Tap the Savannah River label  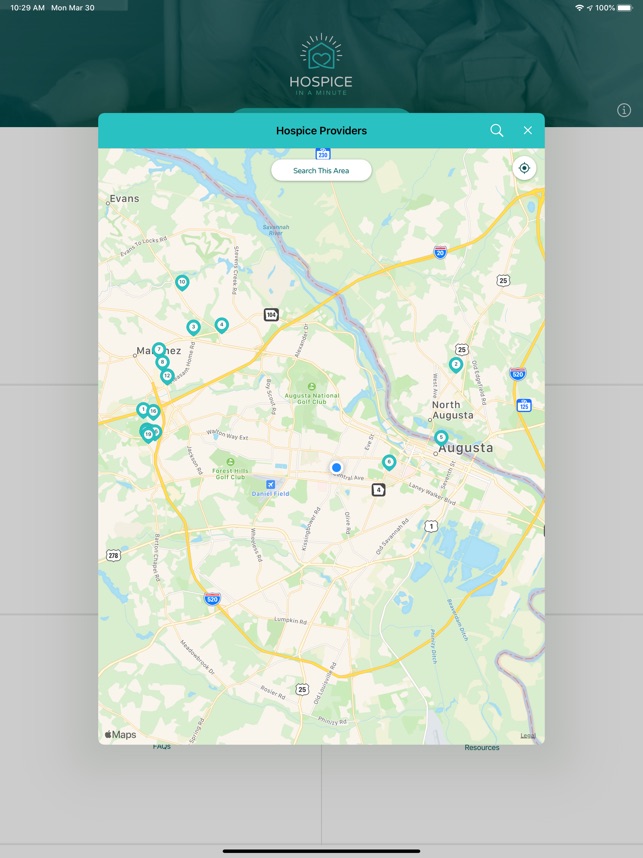click(x=276, y=230)
